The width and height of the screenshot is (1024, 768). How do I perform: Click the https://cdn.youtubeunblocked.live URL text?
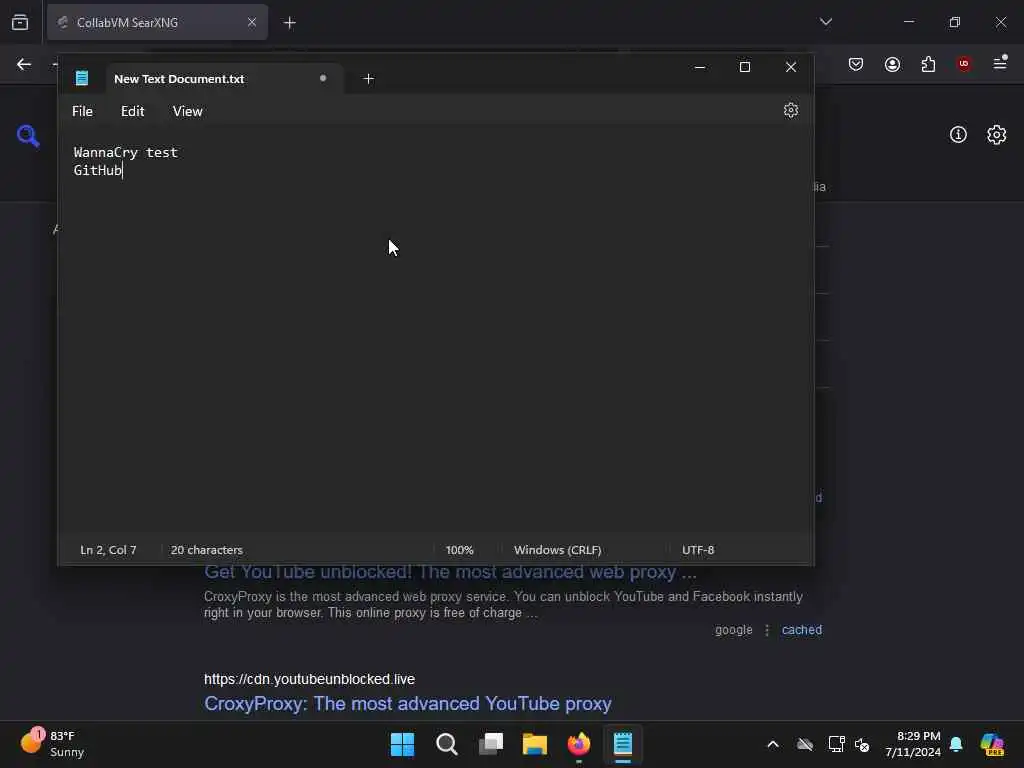pyautogui.click(x=309, y=679)
